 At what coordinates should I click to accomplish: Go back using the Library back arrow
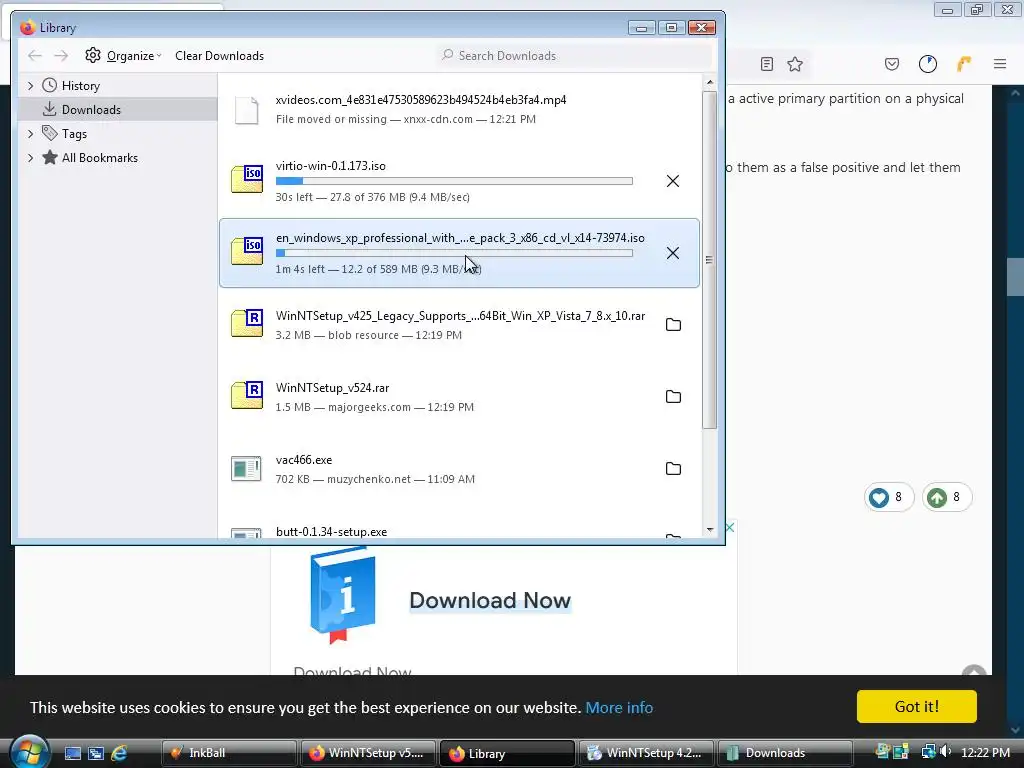click(35, 56)
